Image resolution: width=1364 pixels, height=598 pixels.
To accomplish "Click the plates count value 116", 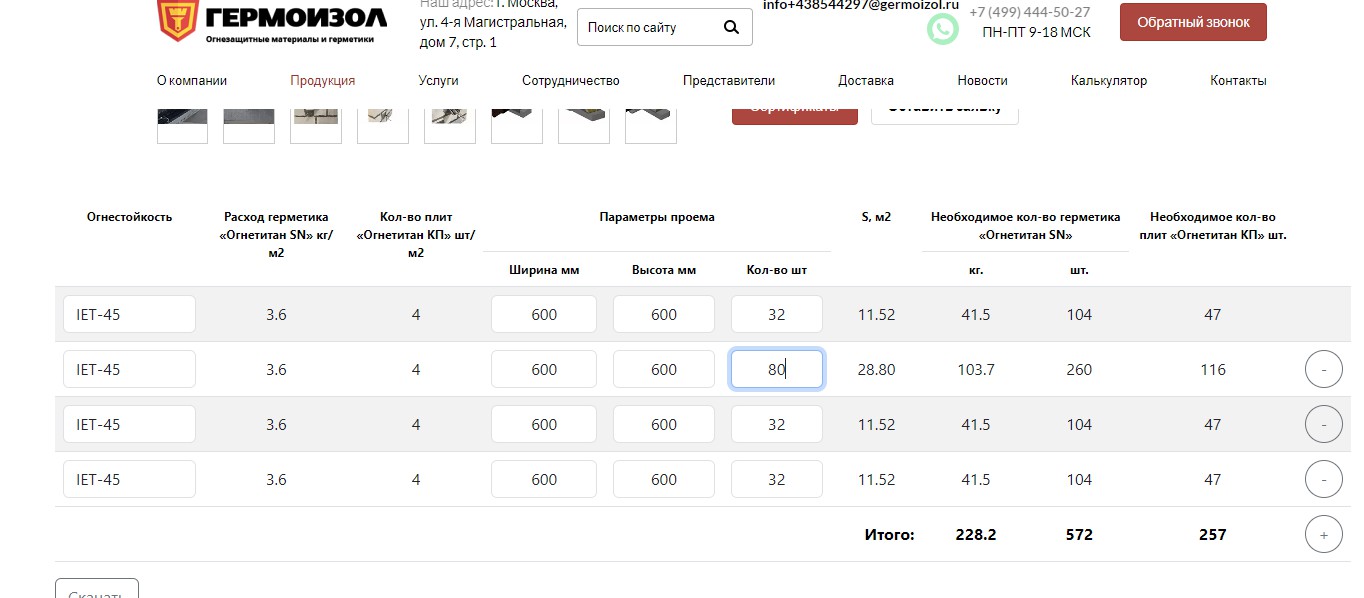I will [x=1213, y=370].
